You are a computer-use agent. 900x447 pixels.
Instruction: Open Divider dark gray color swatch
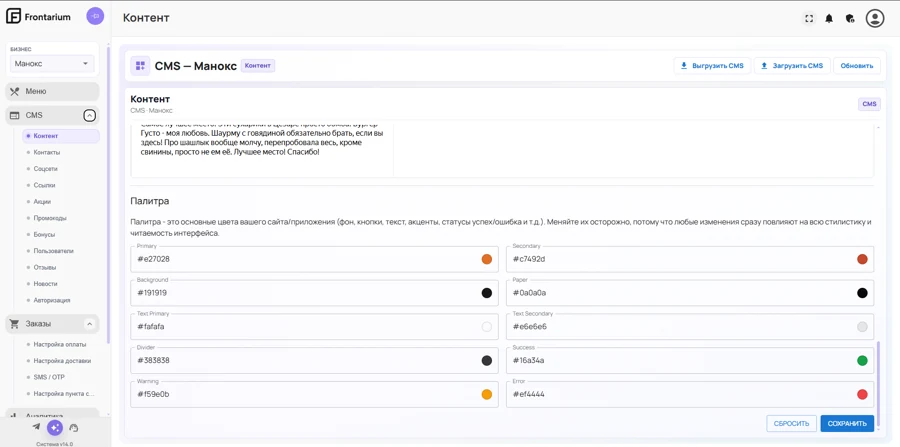(487, 361)
